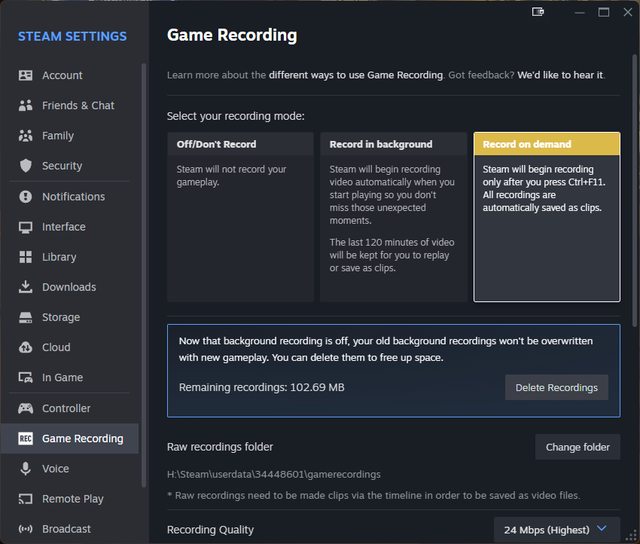Image resolution: width=640 pixels, height=544 pixels.
Task: Click the Voice microphone icon
Action: coord(26,468)
